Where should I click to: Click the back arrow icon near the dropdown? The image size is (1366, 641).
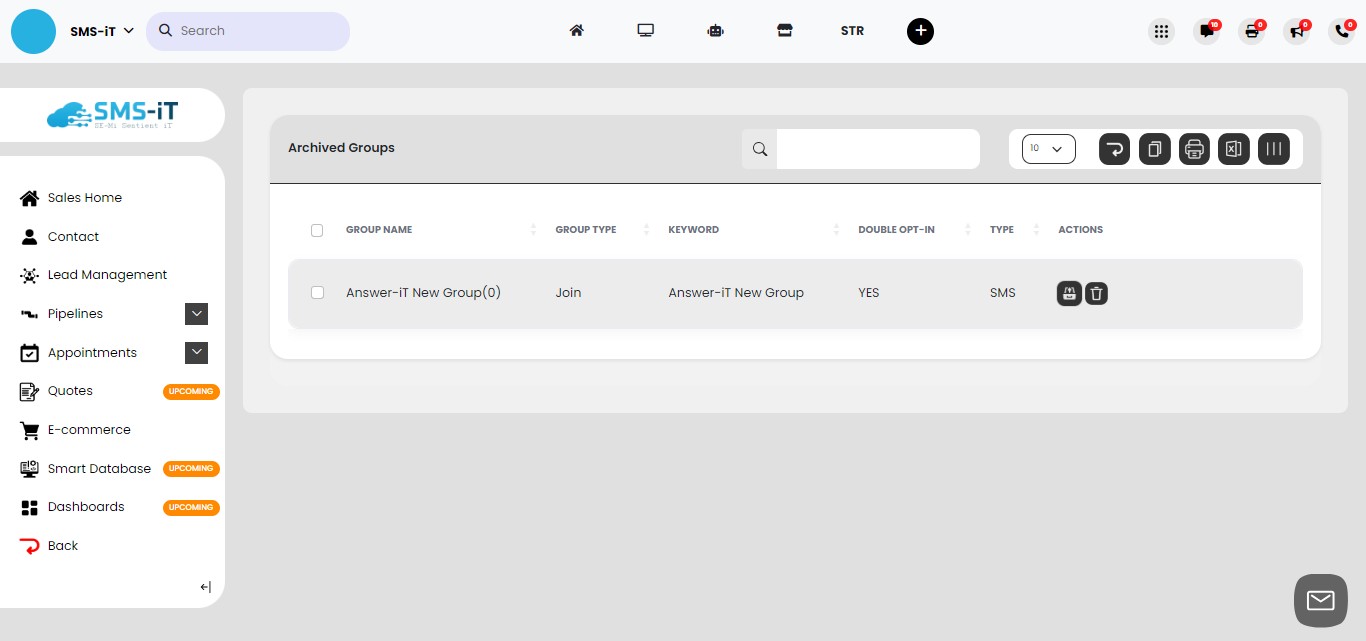[1114, 149]
